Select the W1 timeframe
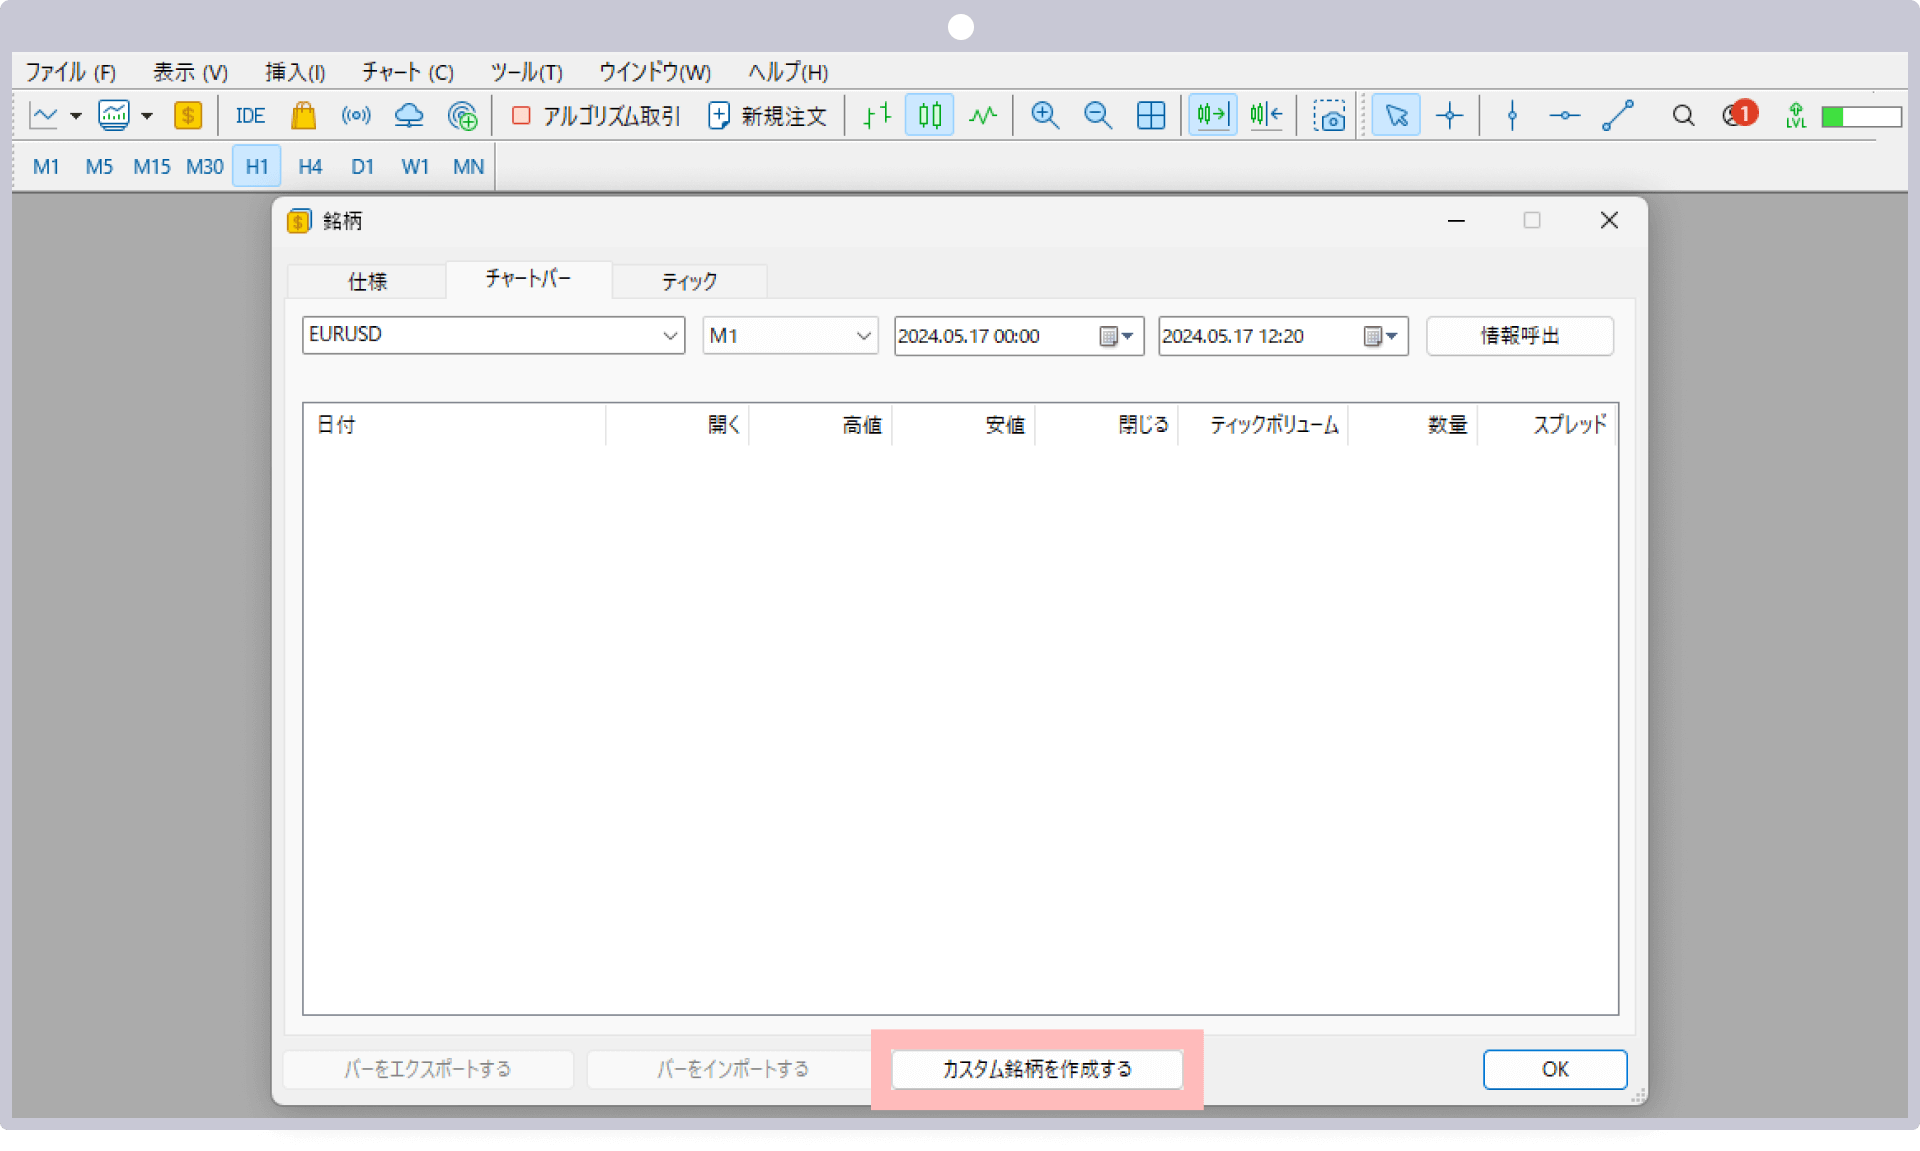 point(415,167)
